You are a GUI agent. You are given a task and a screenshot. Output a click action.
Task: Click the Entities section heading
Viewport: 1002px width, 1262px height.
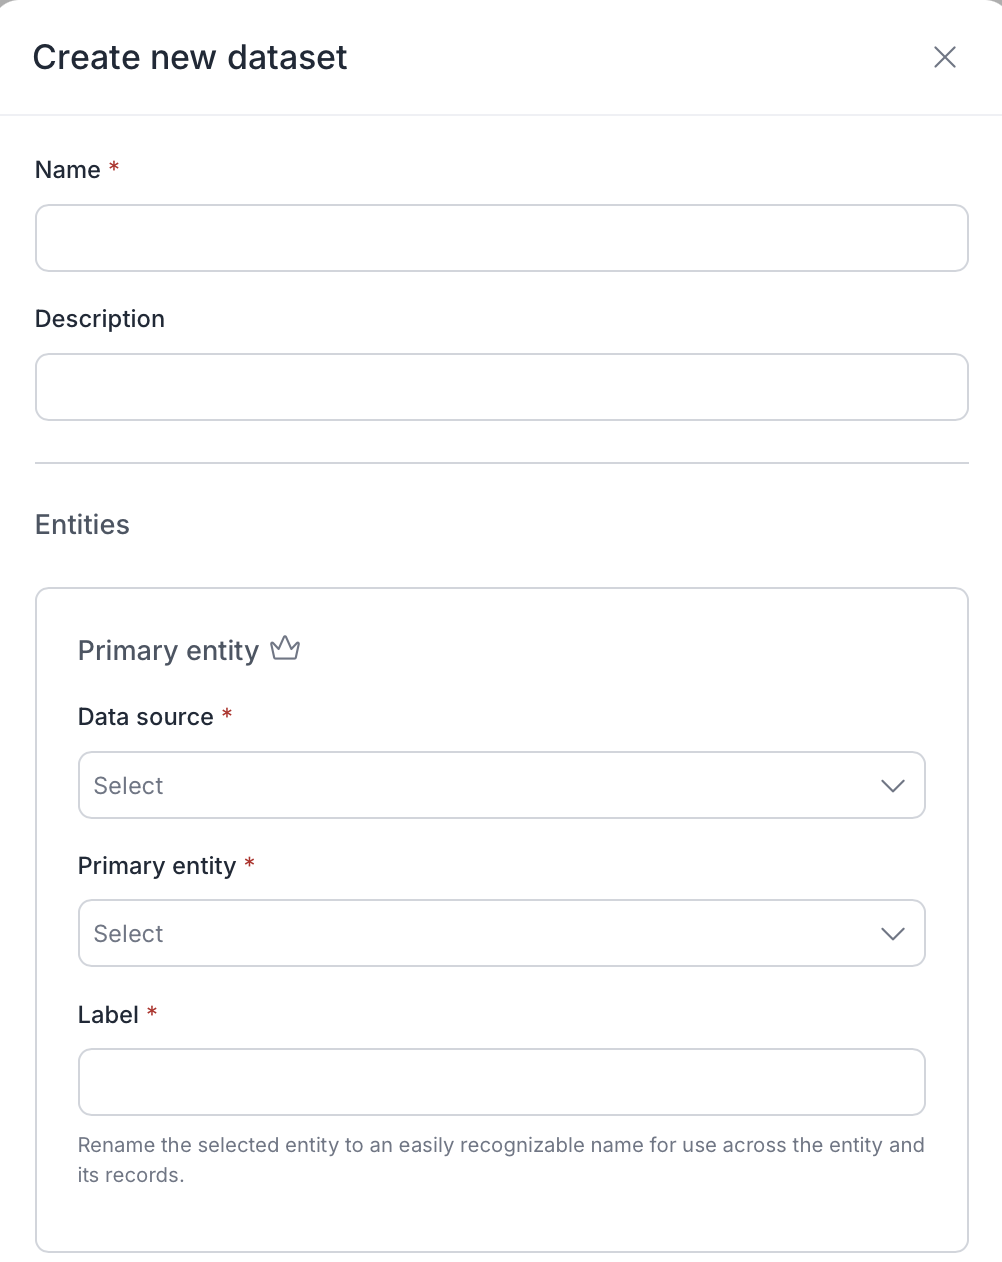(82, 525)
